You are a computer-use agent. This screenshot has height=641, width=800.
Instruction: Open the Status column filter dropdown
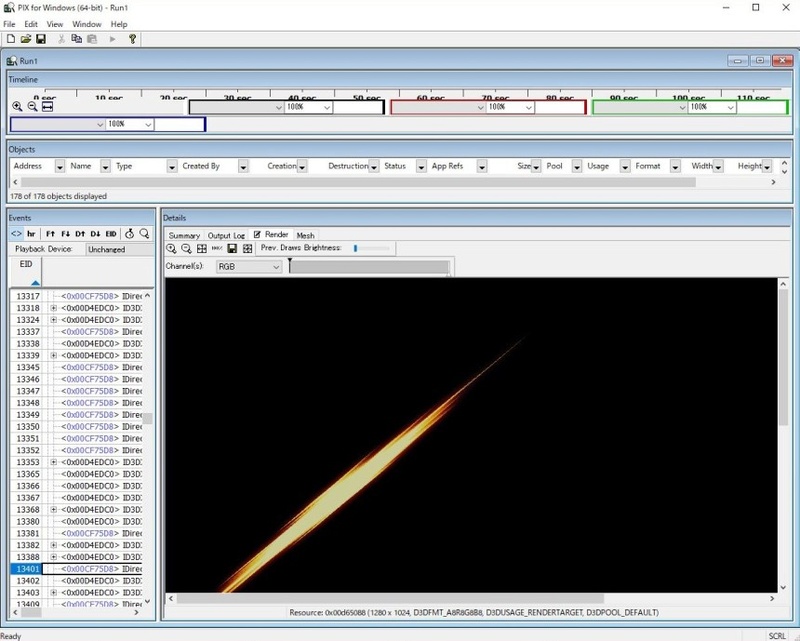(x=421, y=166)
